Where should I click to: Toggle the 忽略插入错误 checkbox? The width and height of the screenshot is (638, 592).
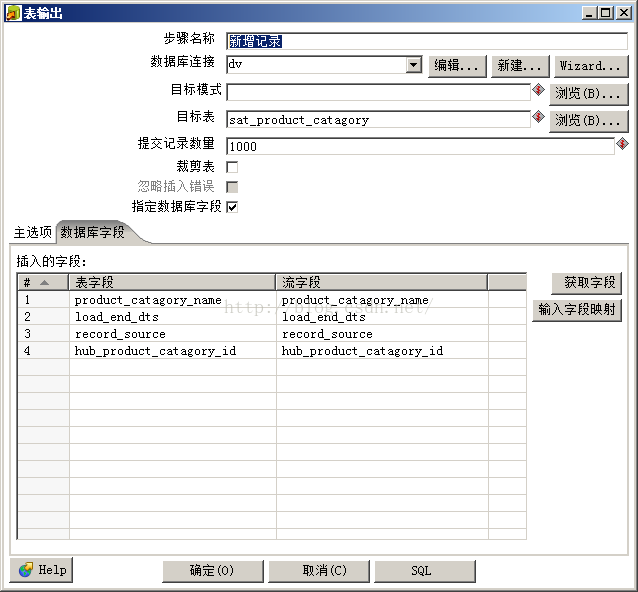(x=232, y=187)
